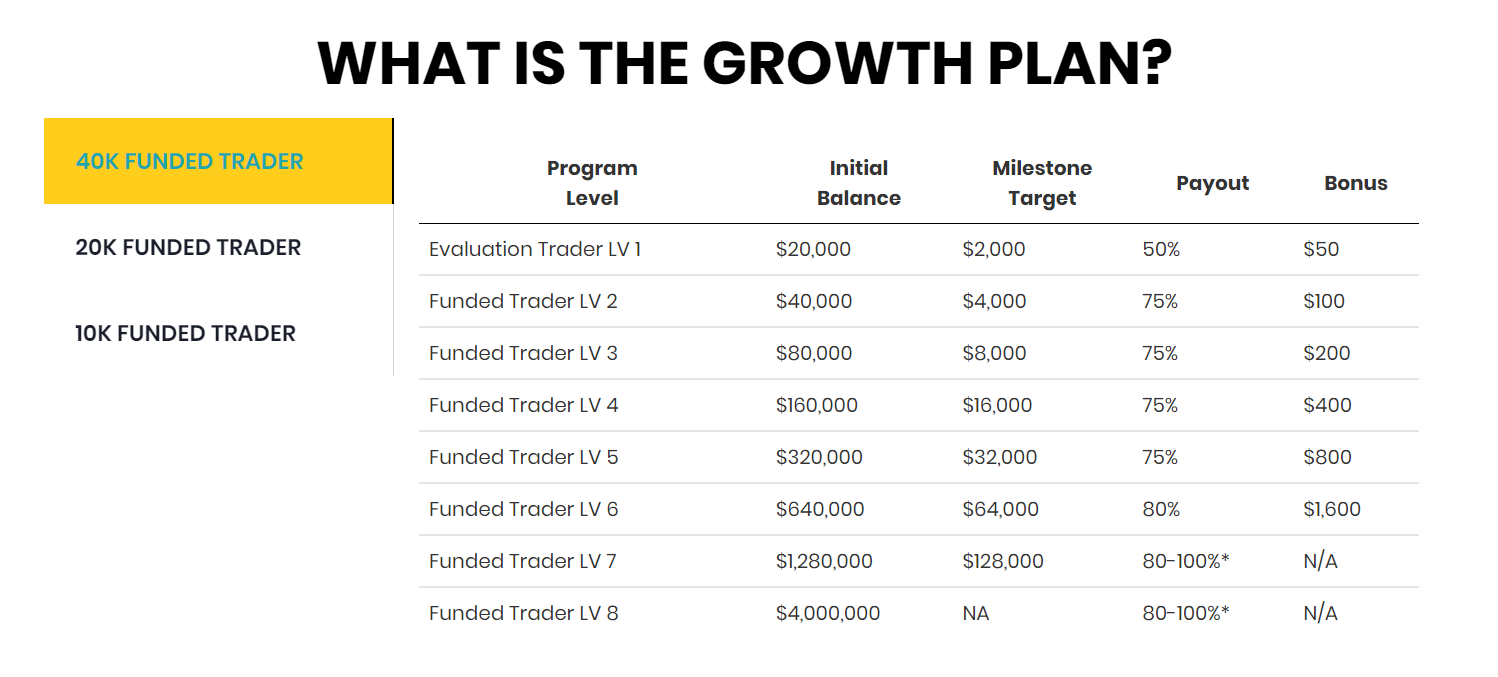Click the Bonus column header

click(1356, 183)
